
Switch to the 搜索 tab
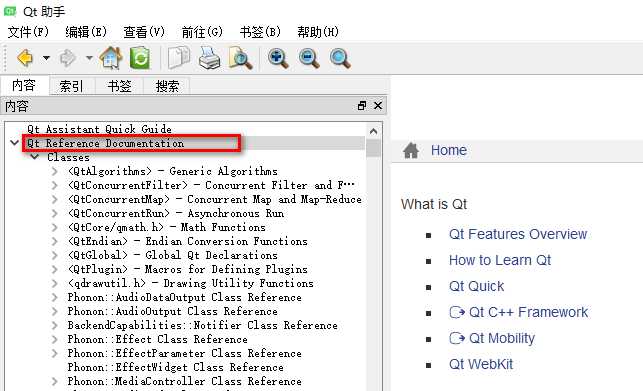[x=167, y=86]
